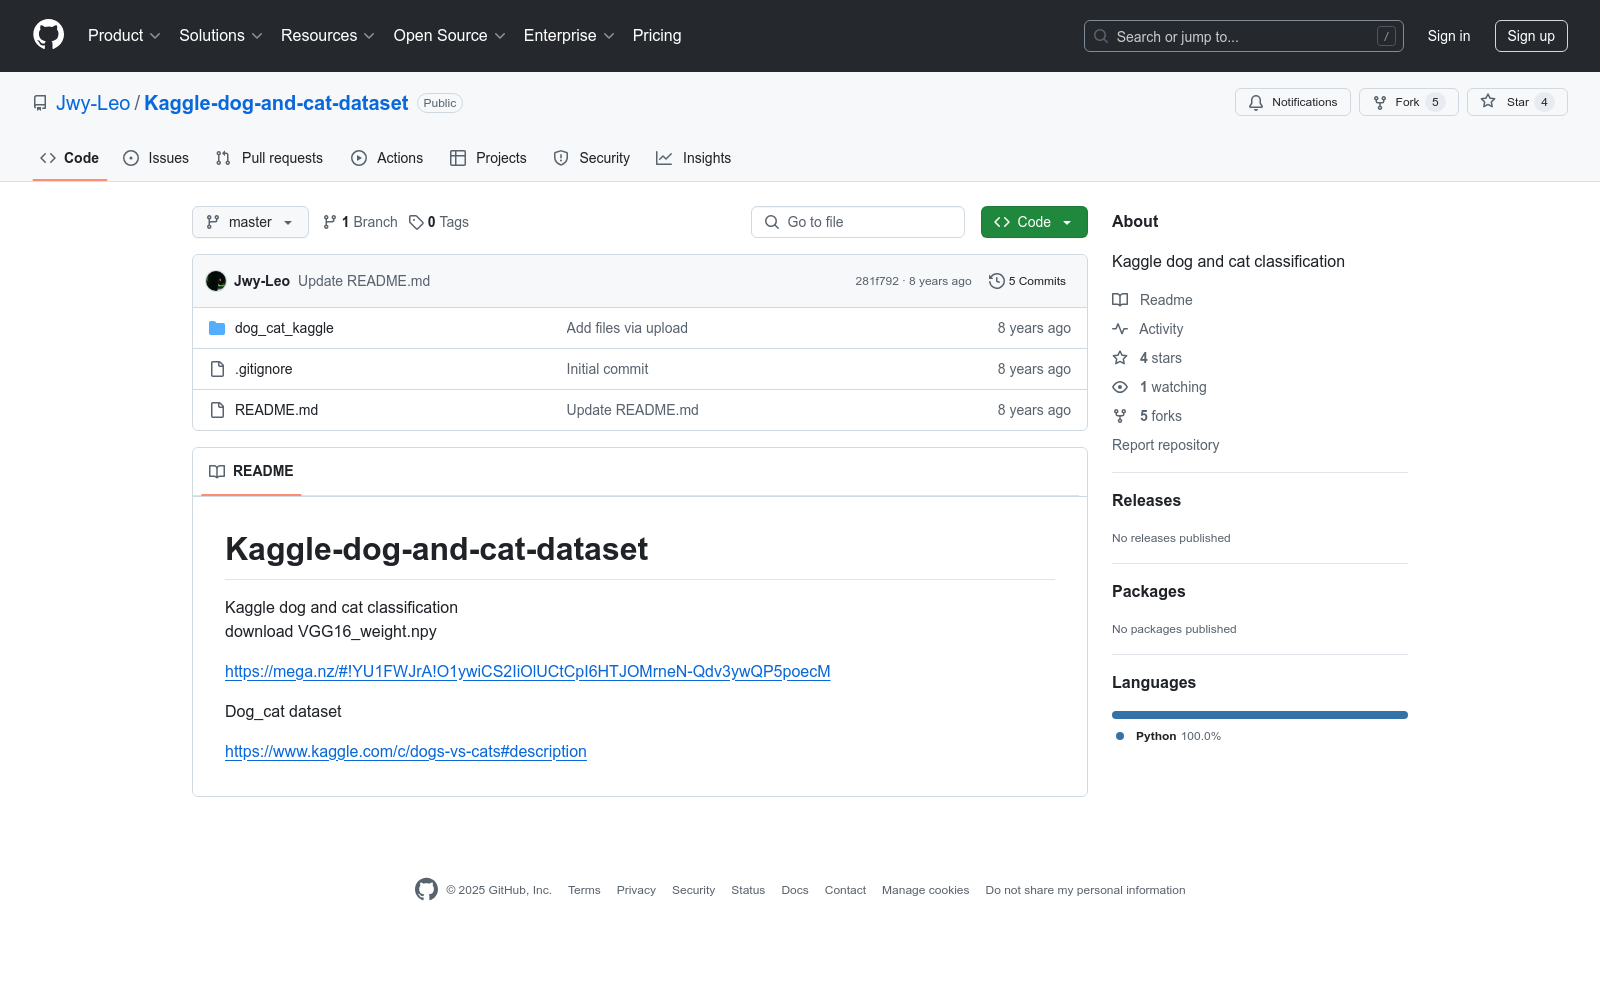Click the Python 100.0% language link
Image resolution: width=1600 pixels, height=1000 pixels.
[1168, 736]
